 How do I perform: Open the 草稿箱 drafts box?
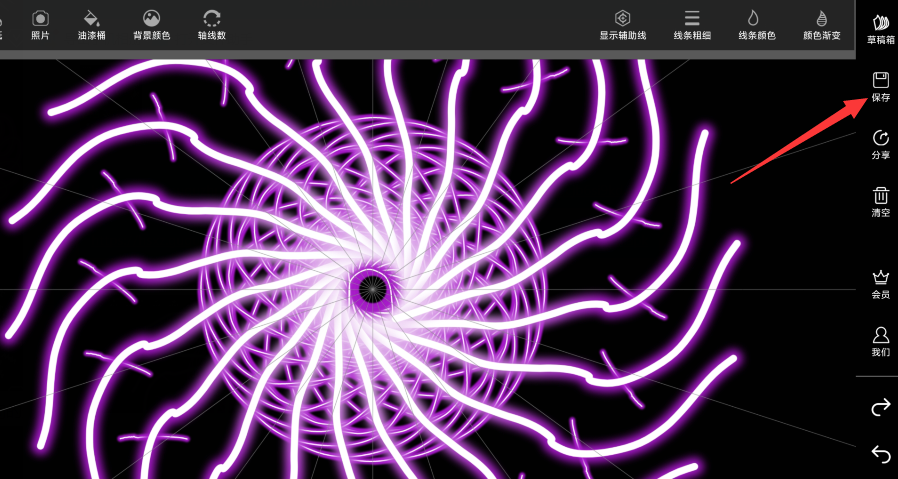pos(880,30)
